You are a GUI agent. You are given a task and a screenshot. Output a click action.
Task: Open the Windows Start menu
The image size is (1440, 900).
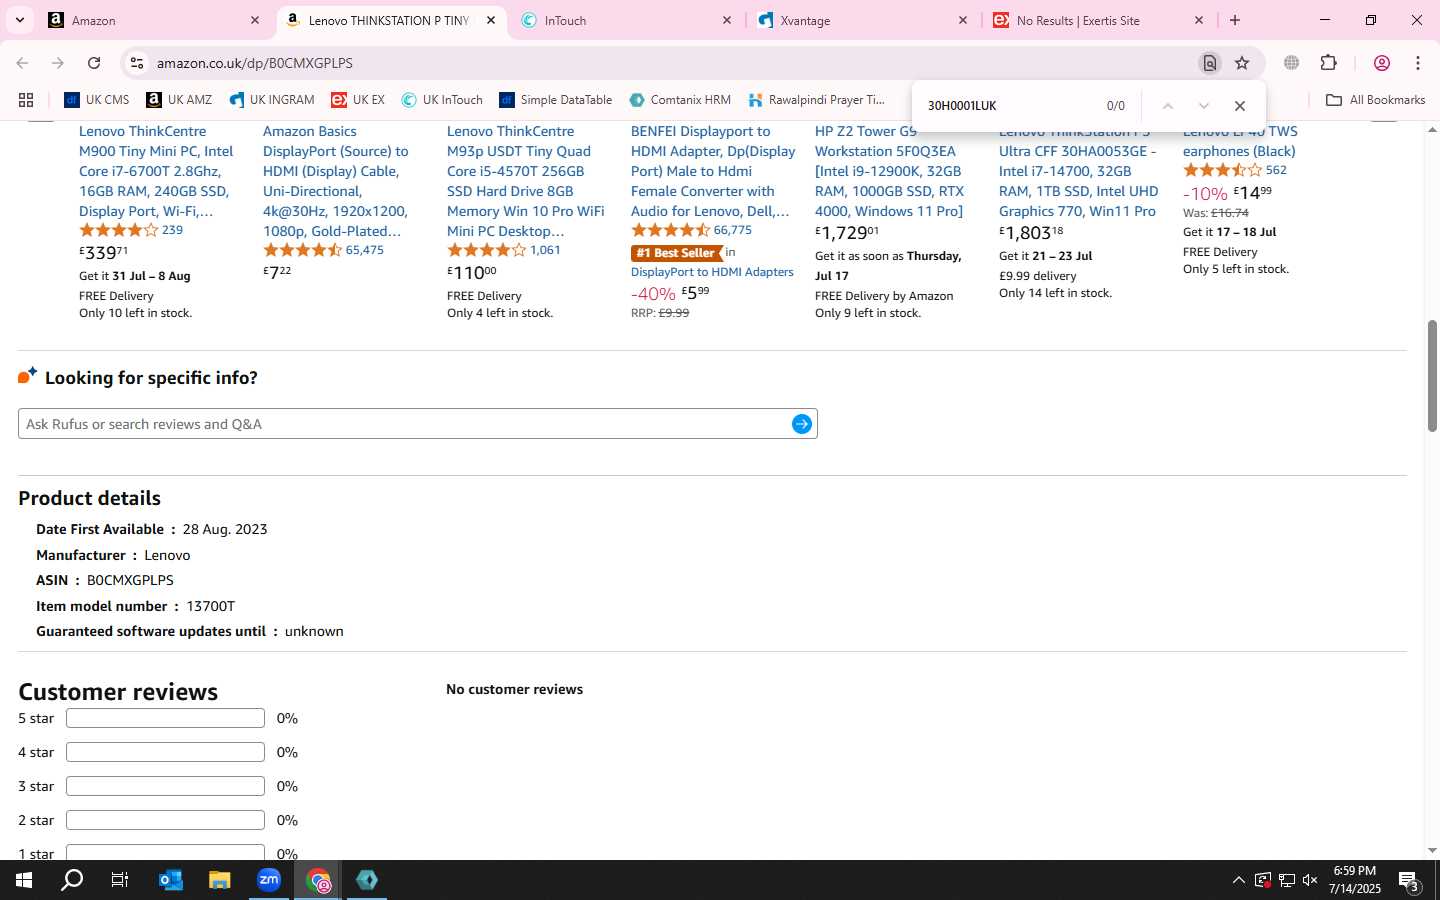click(x=24, y=880)
